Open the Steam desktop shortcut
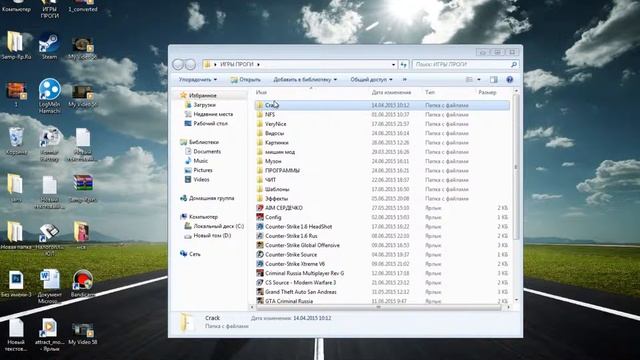The width and height of the screenshot is (640, 360). pyautogui.click(x=49, y=46)
